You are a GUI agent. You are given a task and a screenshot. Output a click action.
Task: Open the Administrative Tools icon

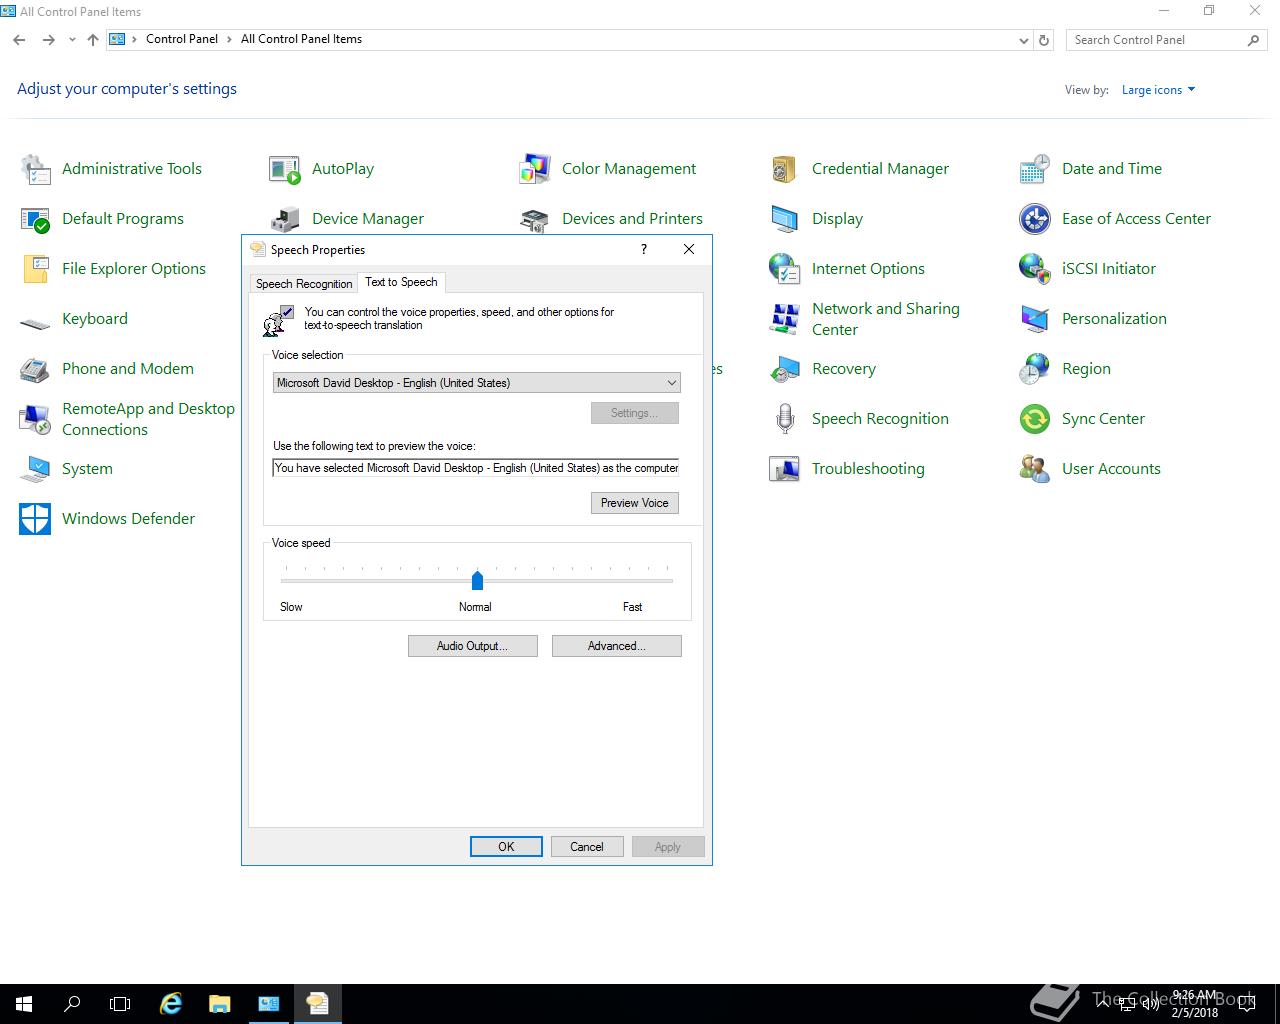tap(35, 169)
